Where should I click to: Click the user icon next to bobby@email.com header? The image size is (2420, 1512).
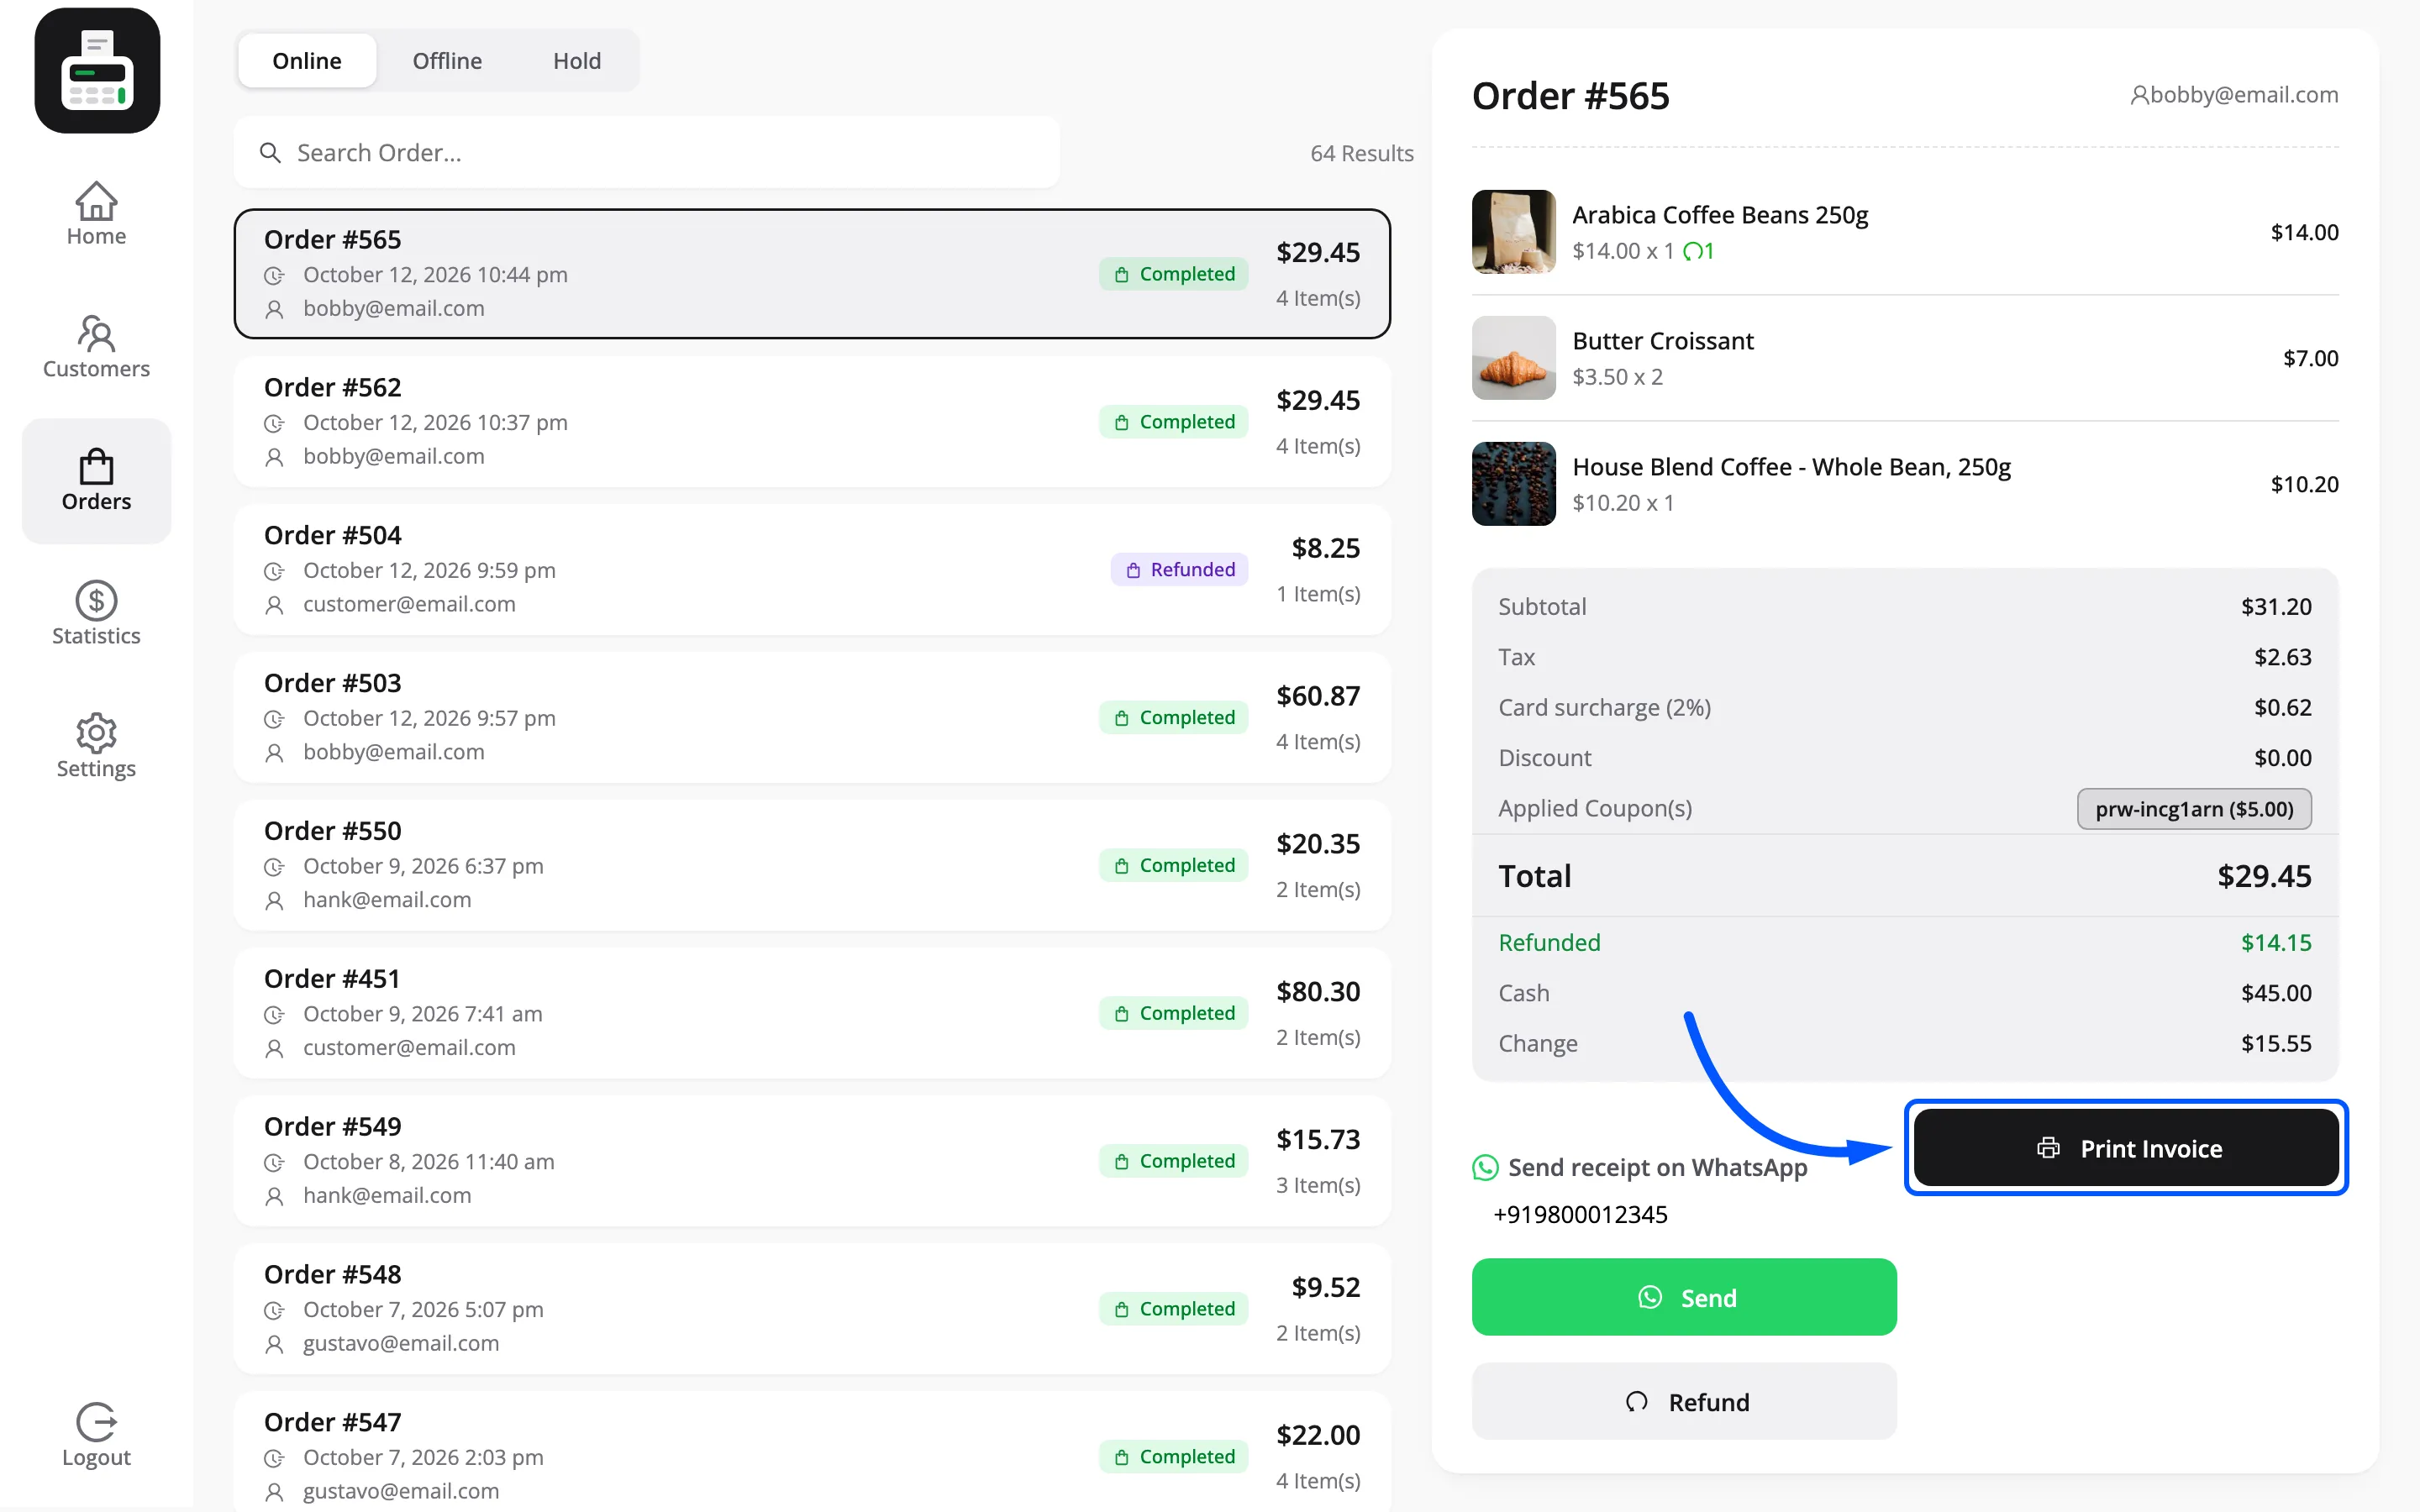[2139, 95]
